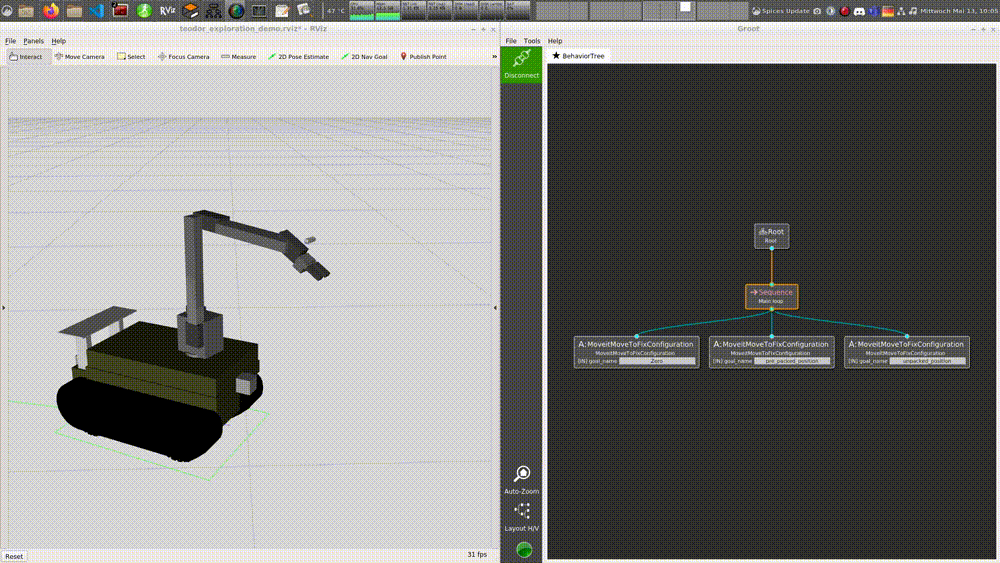This screenshot has height=563, width=1000.
Task: Open the network tray icon
Action: pos(901,11)
